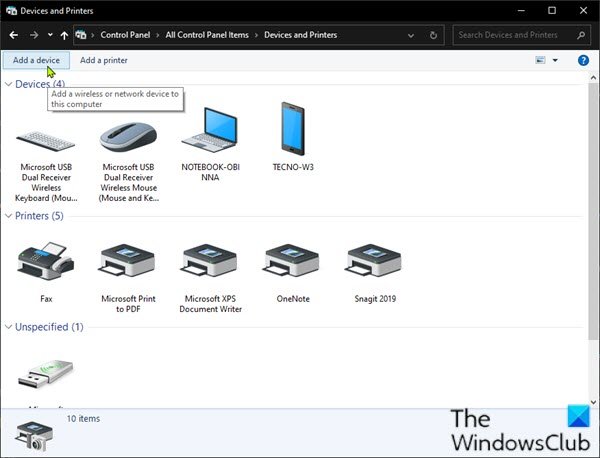
Task: Select the NOTEBOOK-OBINNA laptop icon
Action: coord(210,130)
